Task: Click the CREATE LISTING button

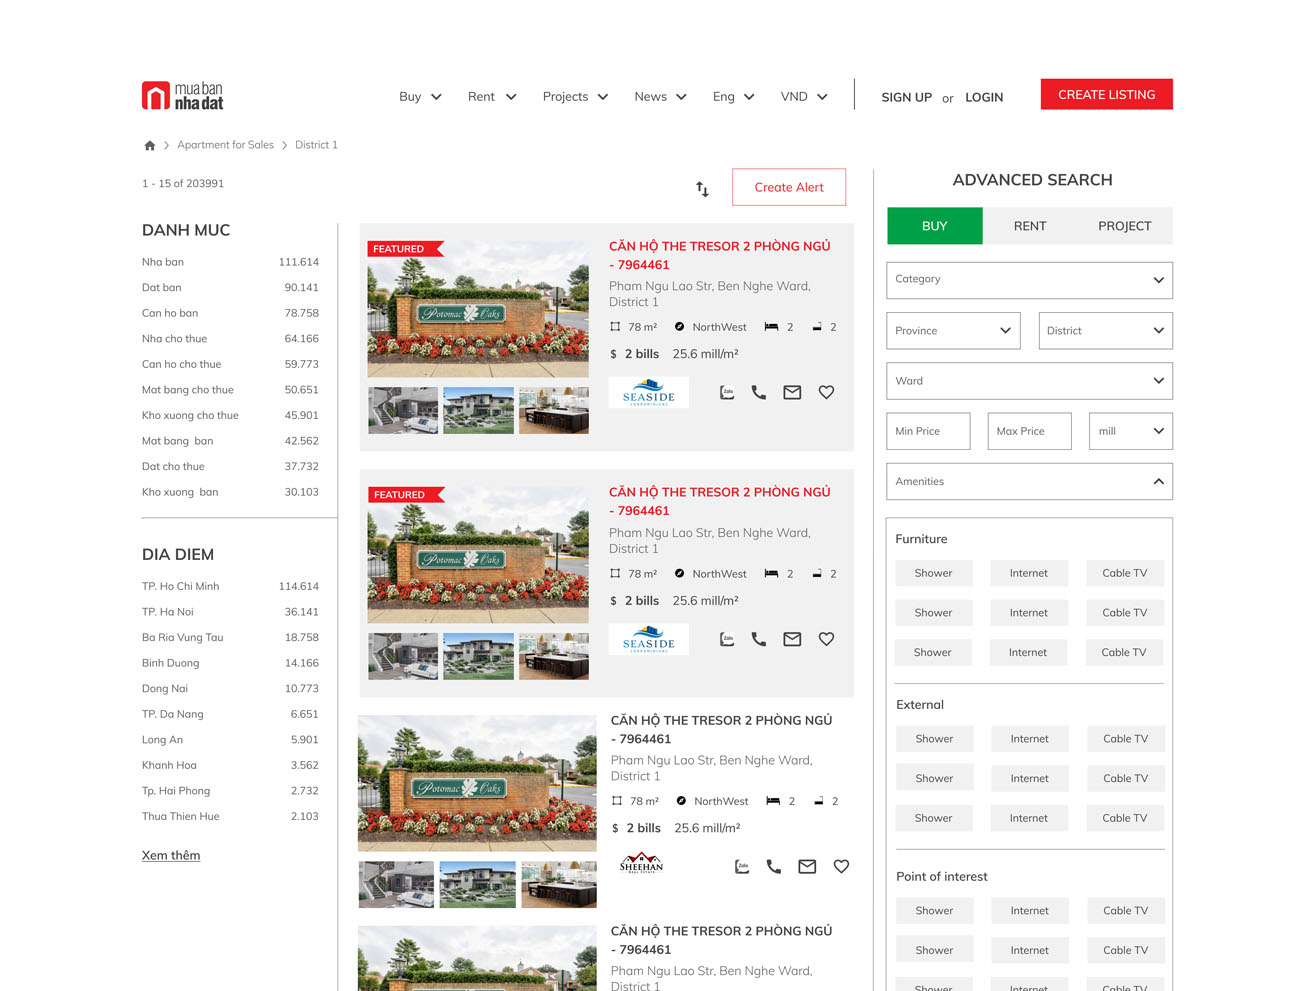Action: pyautogui.click(x=1107, y=94)
